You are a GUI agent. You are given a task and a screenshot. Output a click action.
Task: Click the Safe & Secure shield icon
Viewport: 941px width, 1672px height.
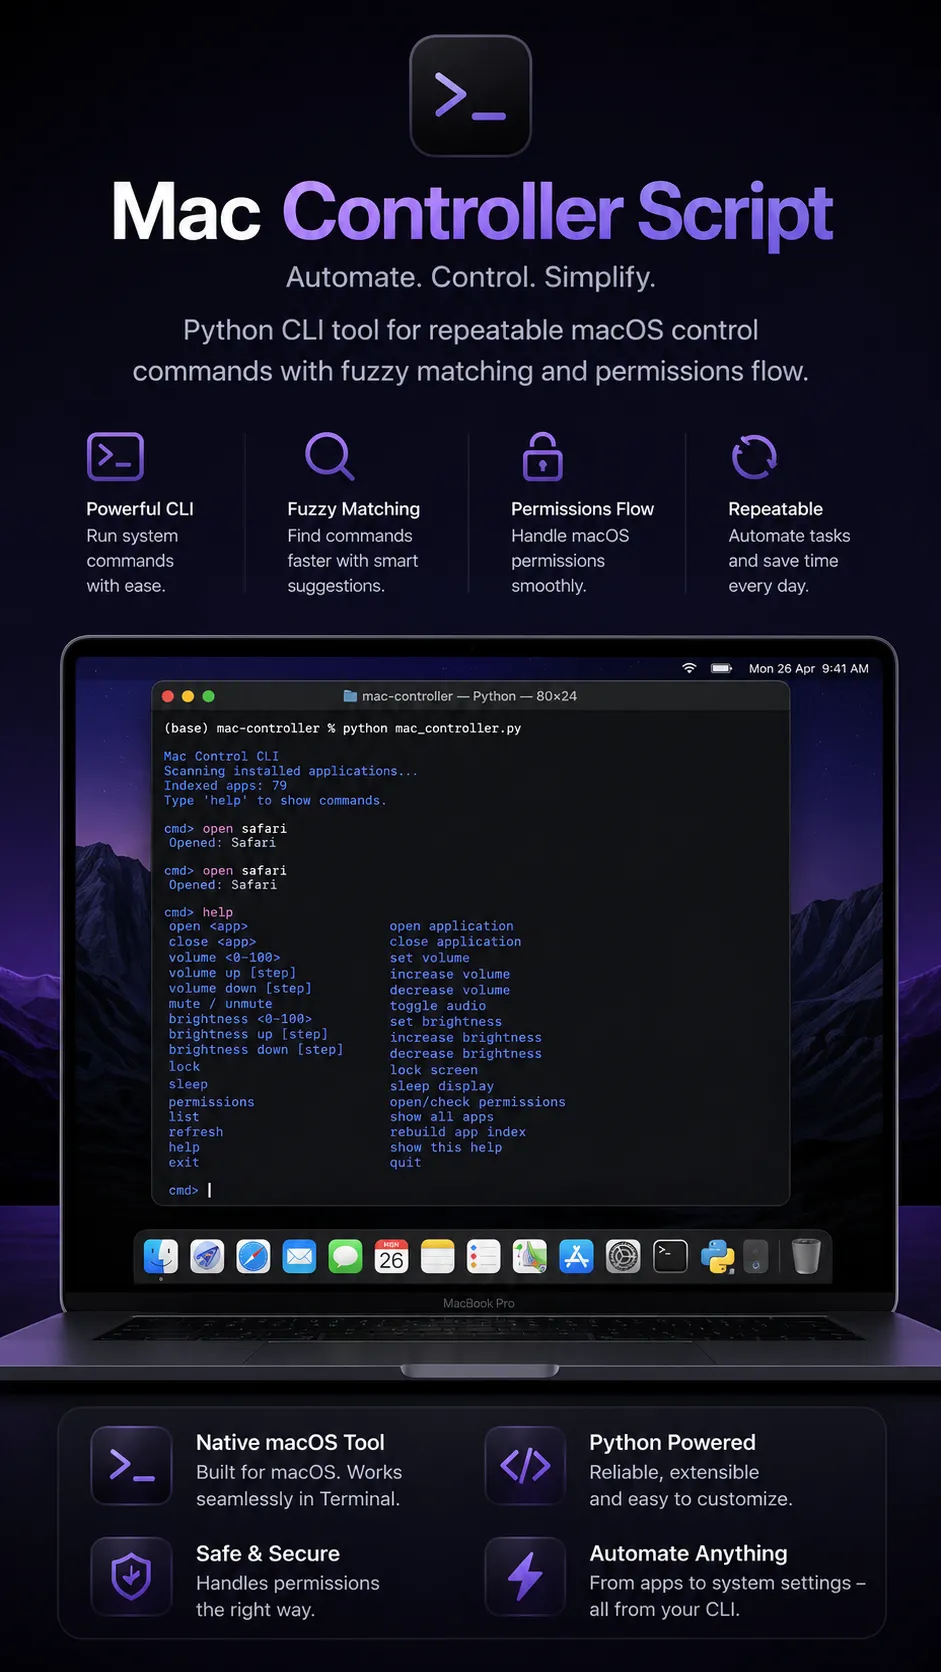(x=131, y=1576)
